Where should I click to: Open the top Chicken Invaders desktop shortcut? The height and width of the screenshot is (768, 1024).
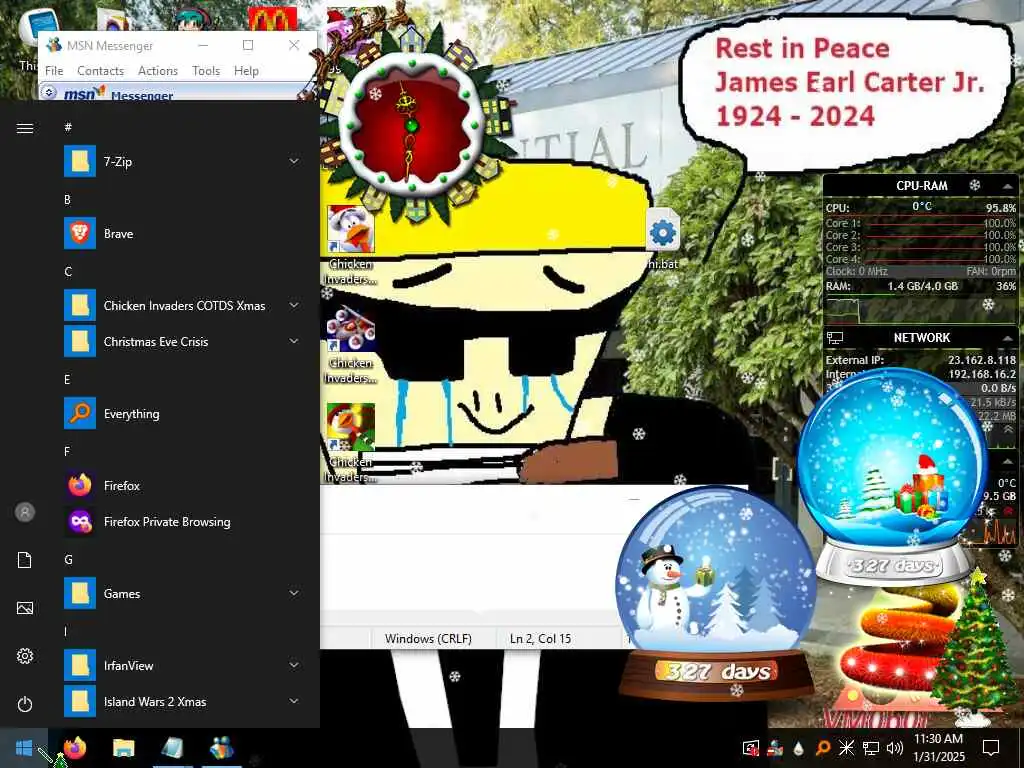click(x=351, y=246)
